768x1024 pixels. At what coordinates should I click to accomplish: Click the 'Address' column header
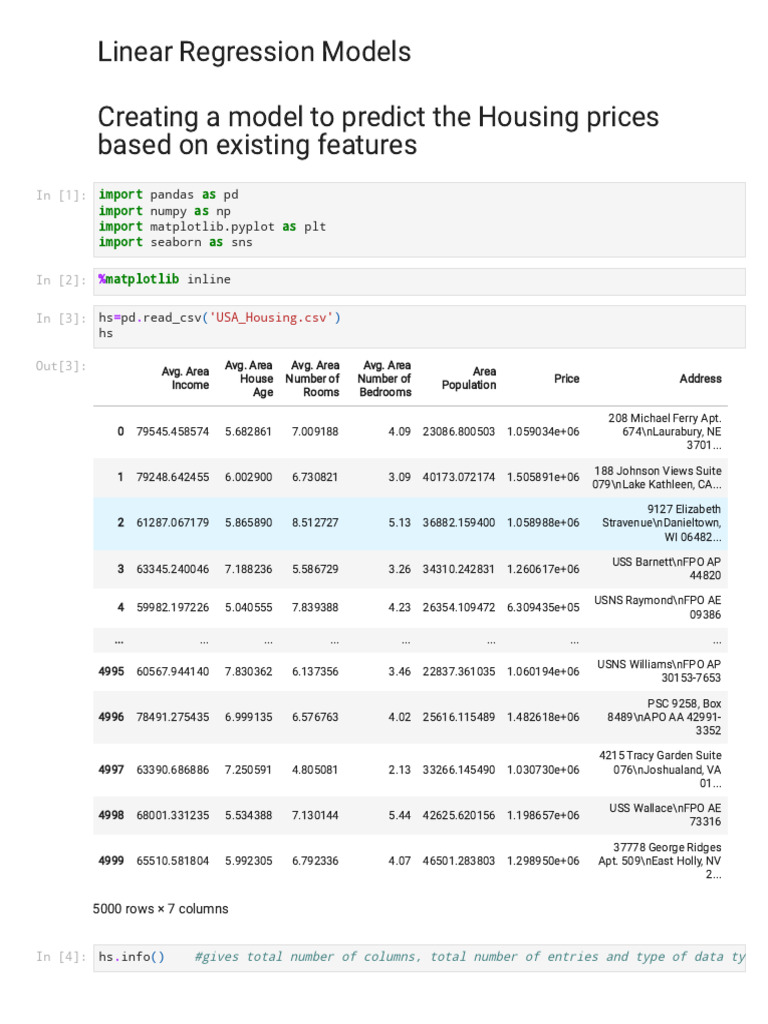[700, 379]
